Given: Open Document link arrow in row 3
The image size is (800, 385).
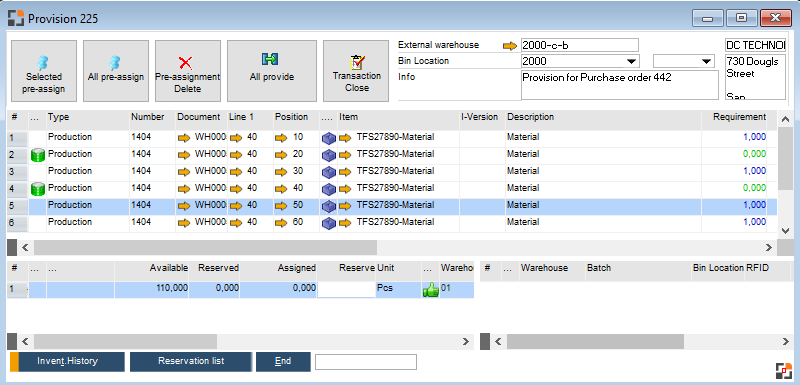Looking at the screenshot, I should click(x=184, y=172).
